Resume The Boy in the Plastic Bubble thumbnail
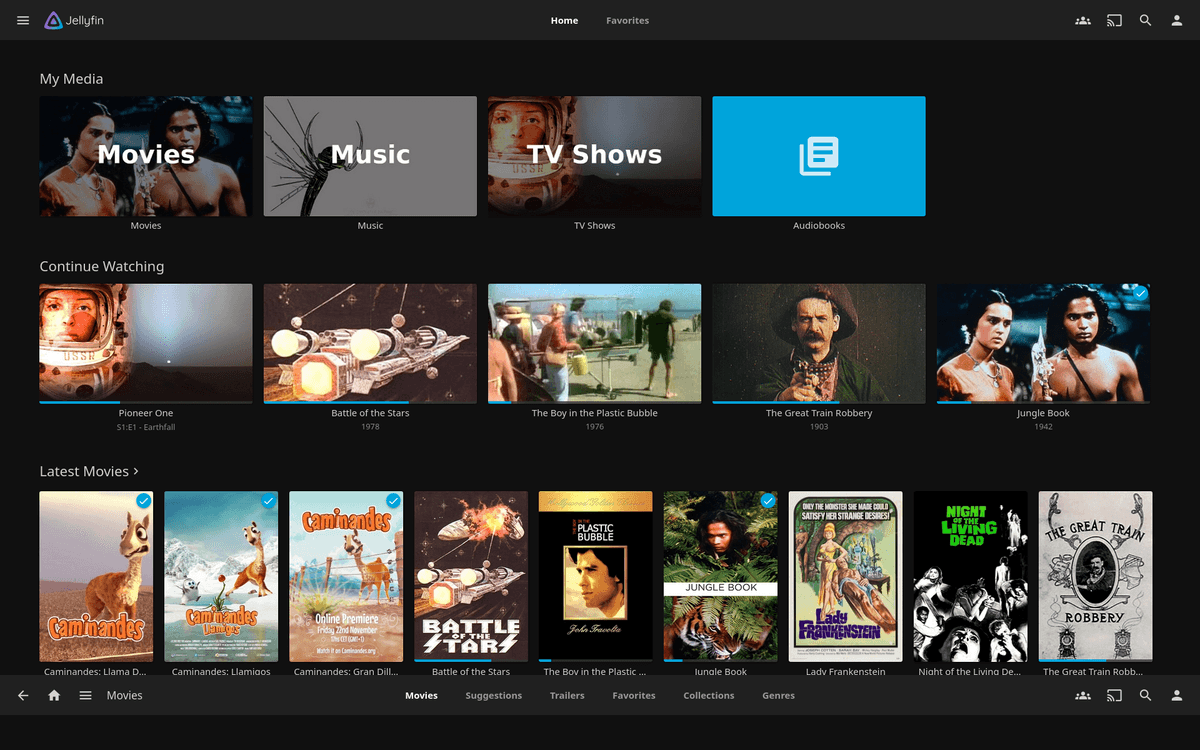 tap(595, 342)
